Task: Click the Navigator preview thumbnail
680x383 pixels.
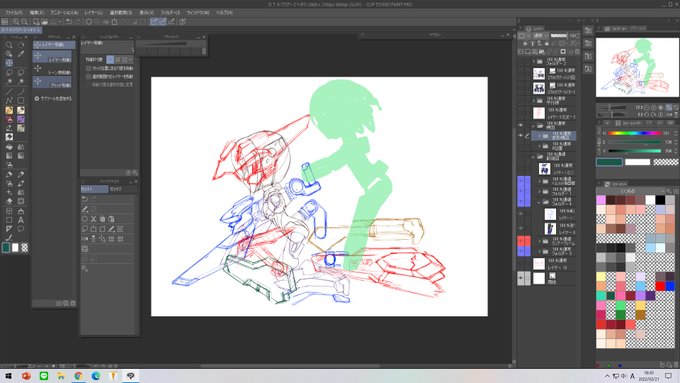Action: pyautogui.click(x=637, y=67)
